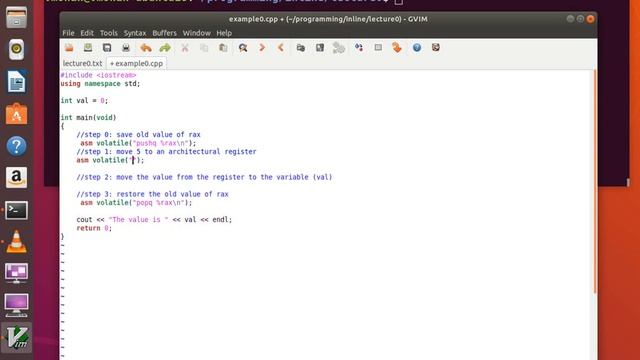Open the Help menu in GVIM
Image resolution: width=640 pixels, height=360 pixels.
(224, 33)
